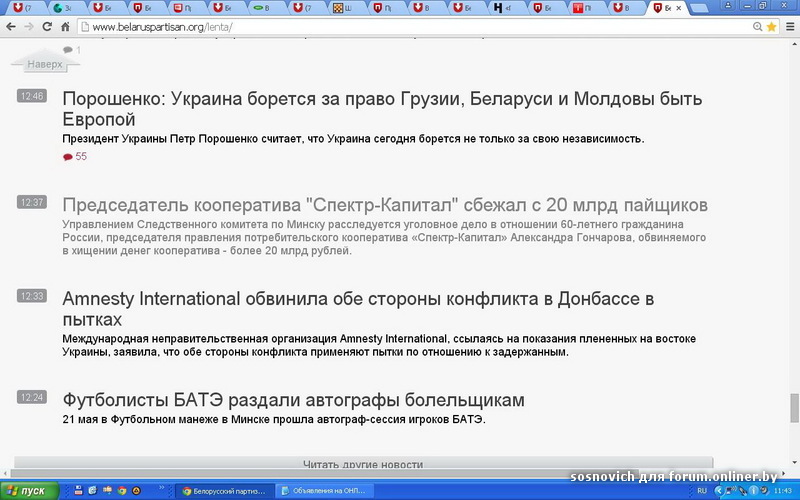Click the browser Back arrow
The width and height of the screenshot is (800, 500).
[13, 27]
